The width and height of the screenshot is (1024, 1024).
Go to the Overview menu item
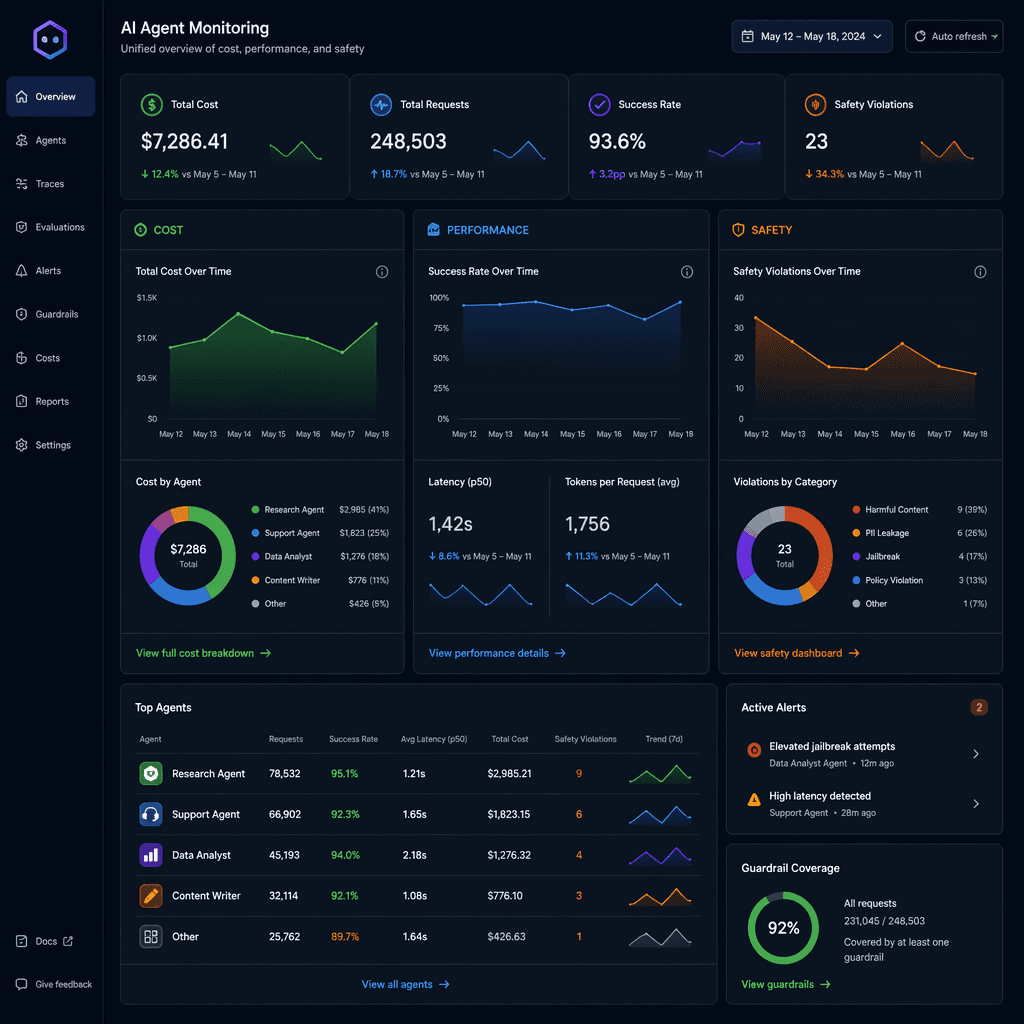(x=51, y=97)
